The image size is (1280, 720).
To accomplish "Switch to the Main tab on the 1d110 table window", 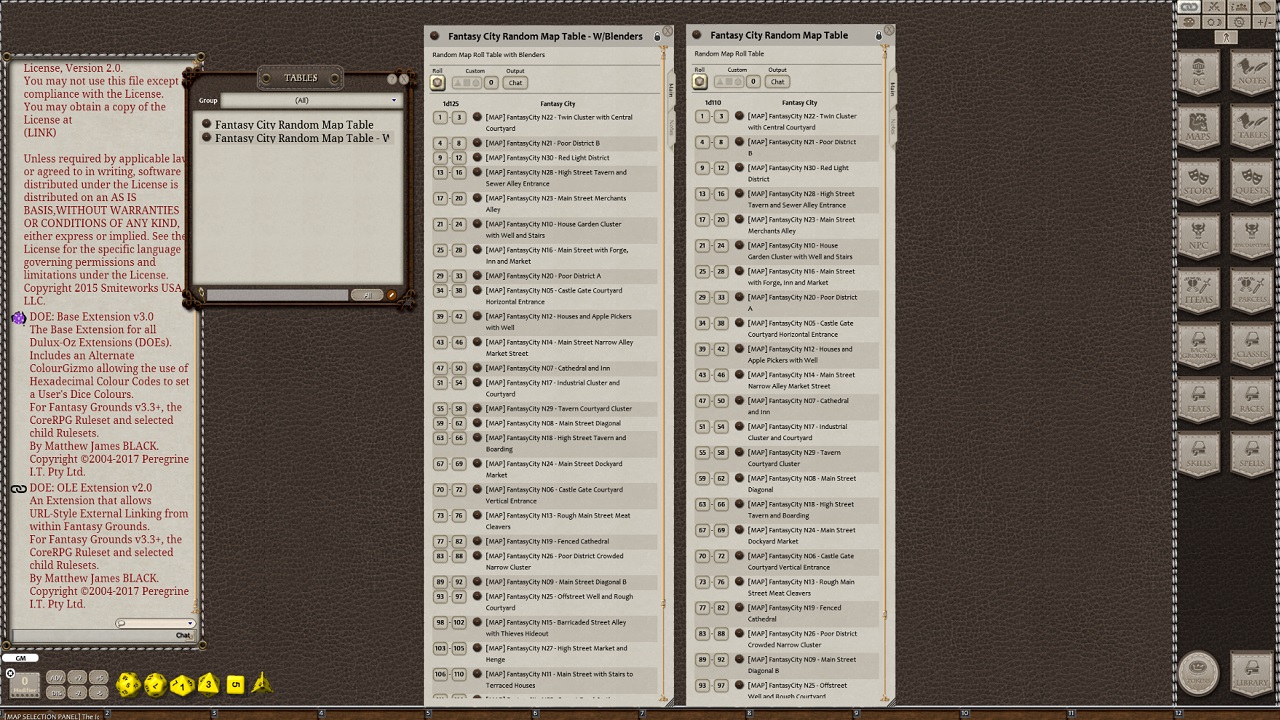I will (893, 88).
